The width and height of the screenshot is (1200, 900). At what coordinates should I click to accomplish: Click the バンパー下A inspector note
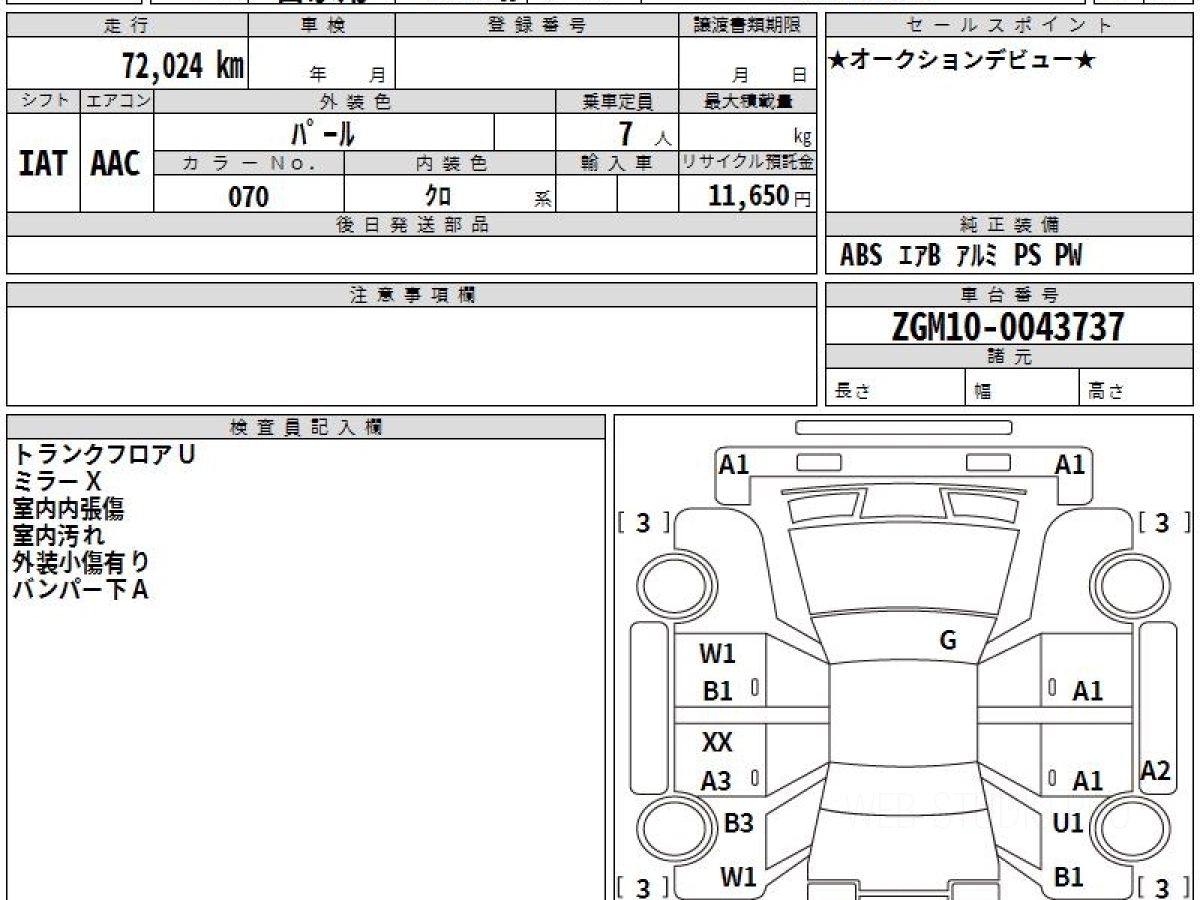(80, 589)
